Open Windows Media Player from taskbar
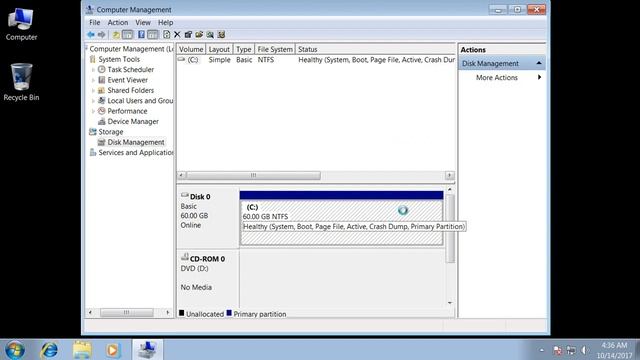 [113, 350]
